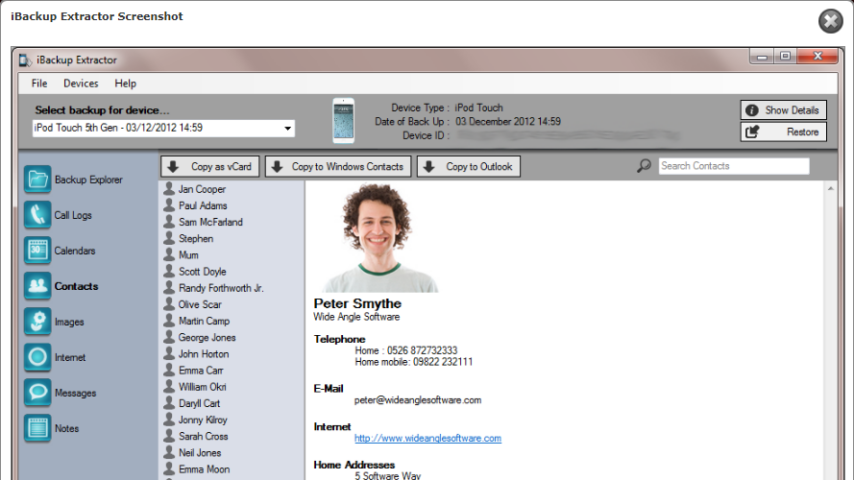Open the Messages speech bubble icon
Viewport: 854px width, 480px height.
(38, 393)
